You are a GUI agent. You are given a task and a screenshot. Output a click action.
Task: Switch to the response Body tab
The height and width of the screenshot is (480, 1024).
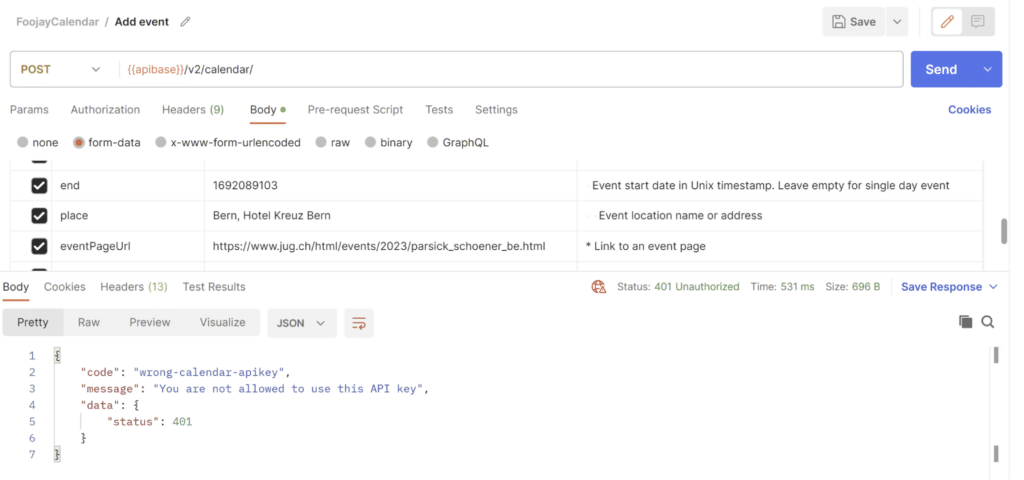pyautogui.click(x=16, y=287)
